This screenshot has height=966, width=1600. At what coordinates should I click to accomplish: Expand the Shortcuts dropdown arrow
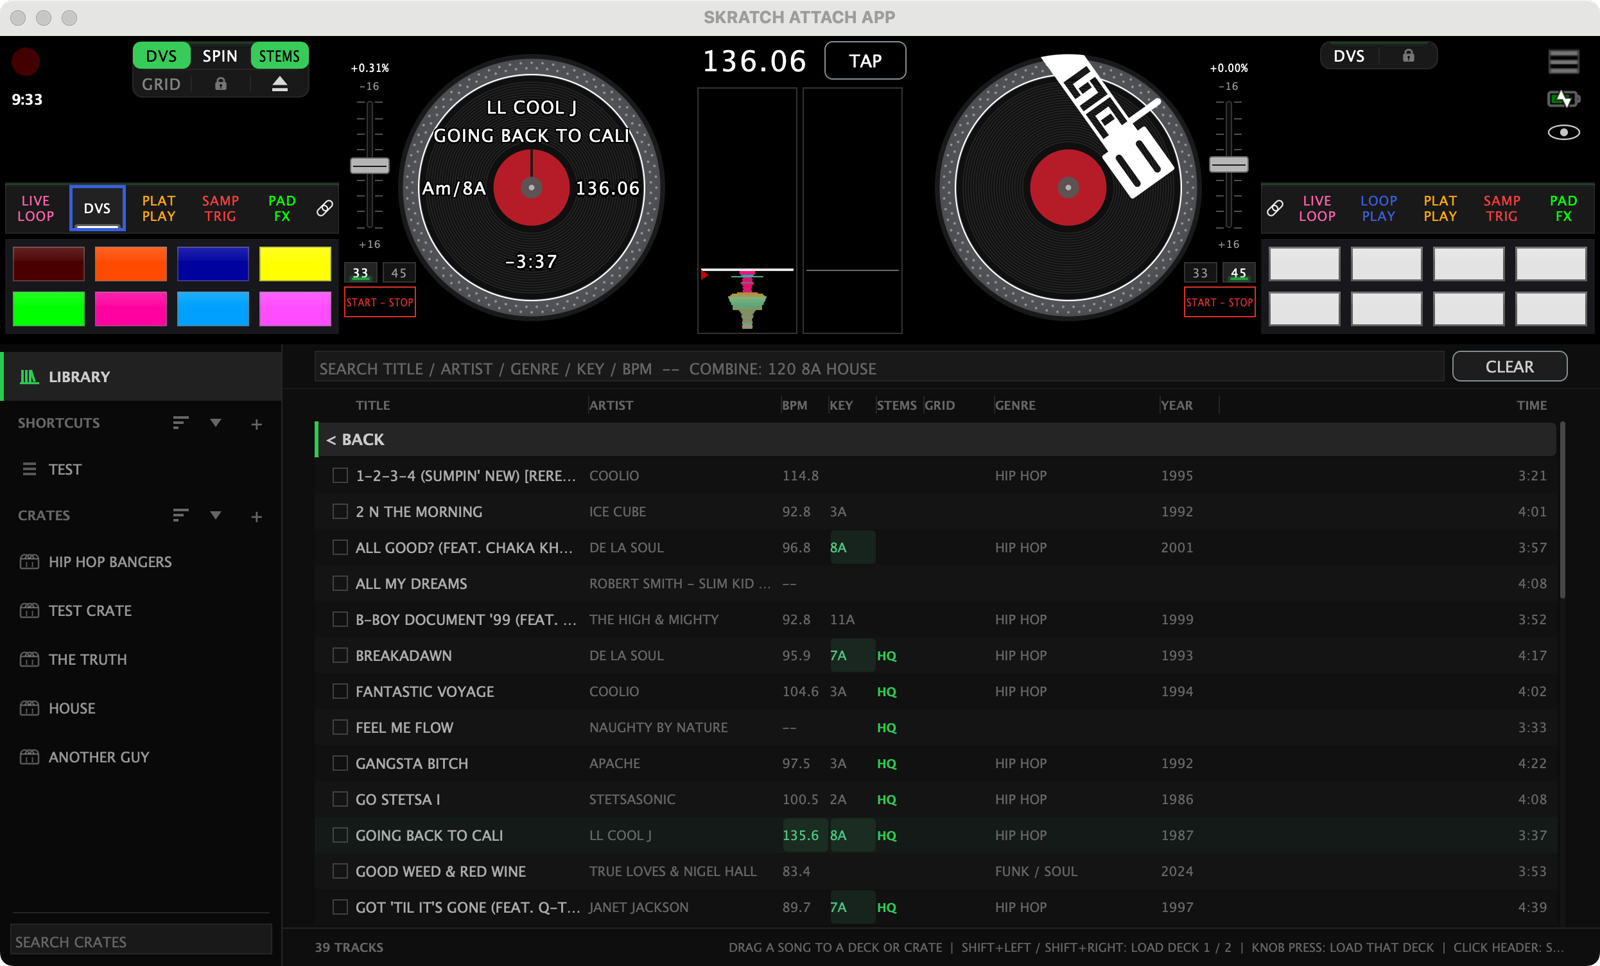coord(215,423)
